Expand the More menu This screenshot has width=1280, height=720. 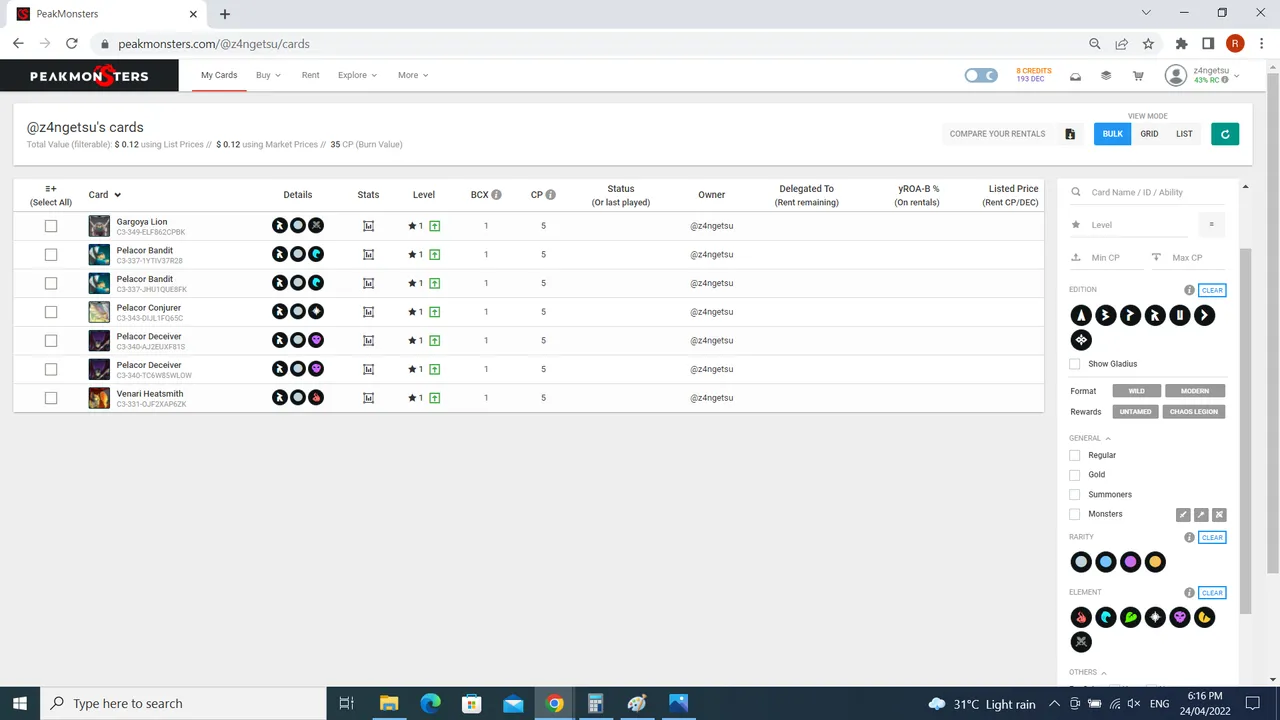point(413,75)
